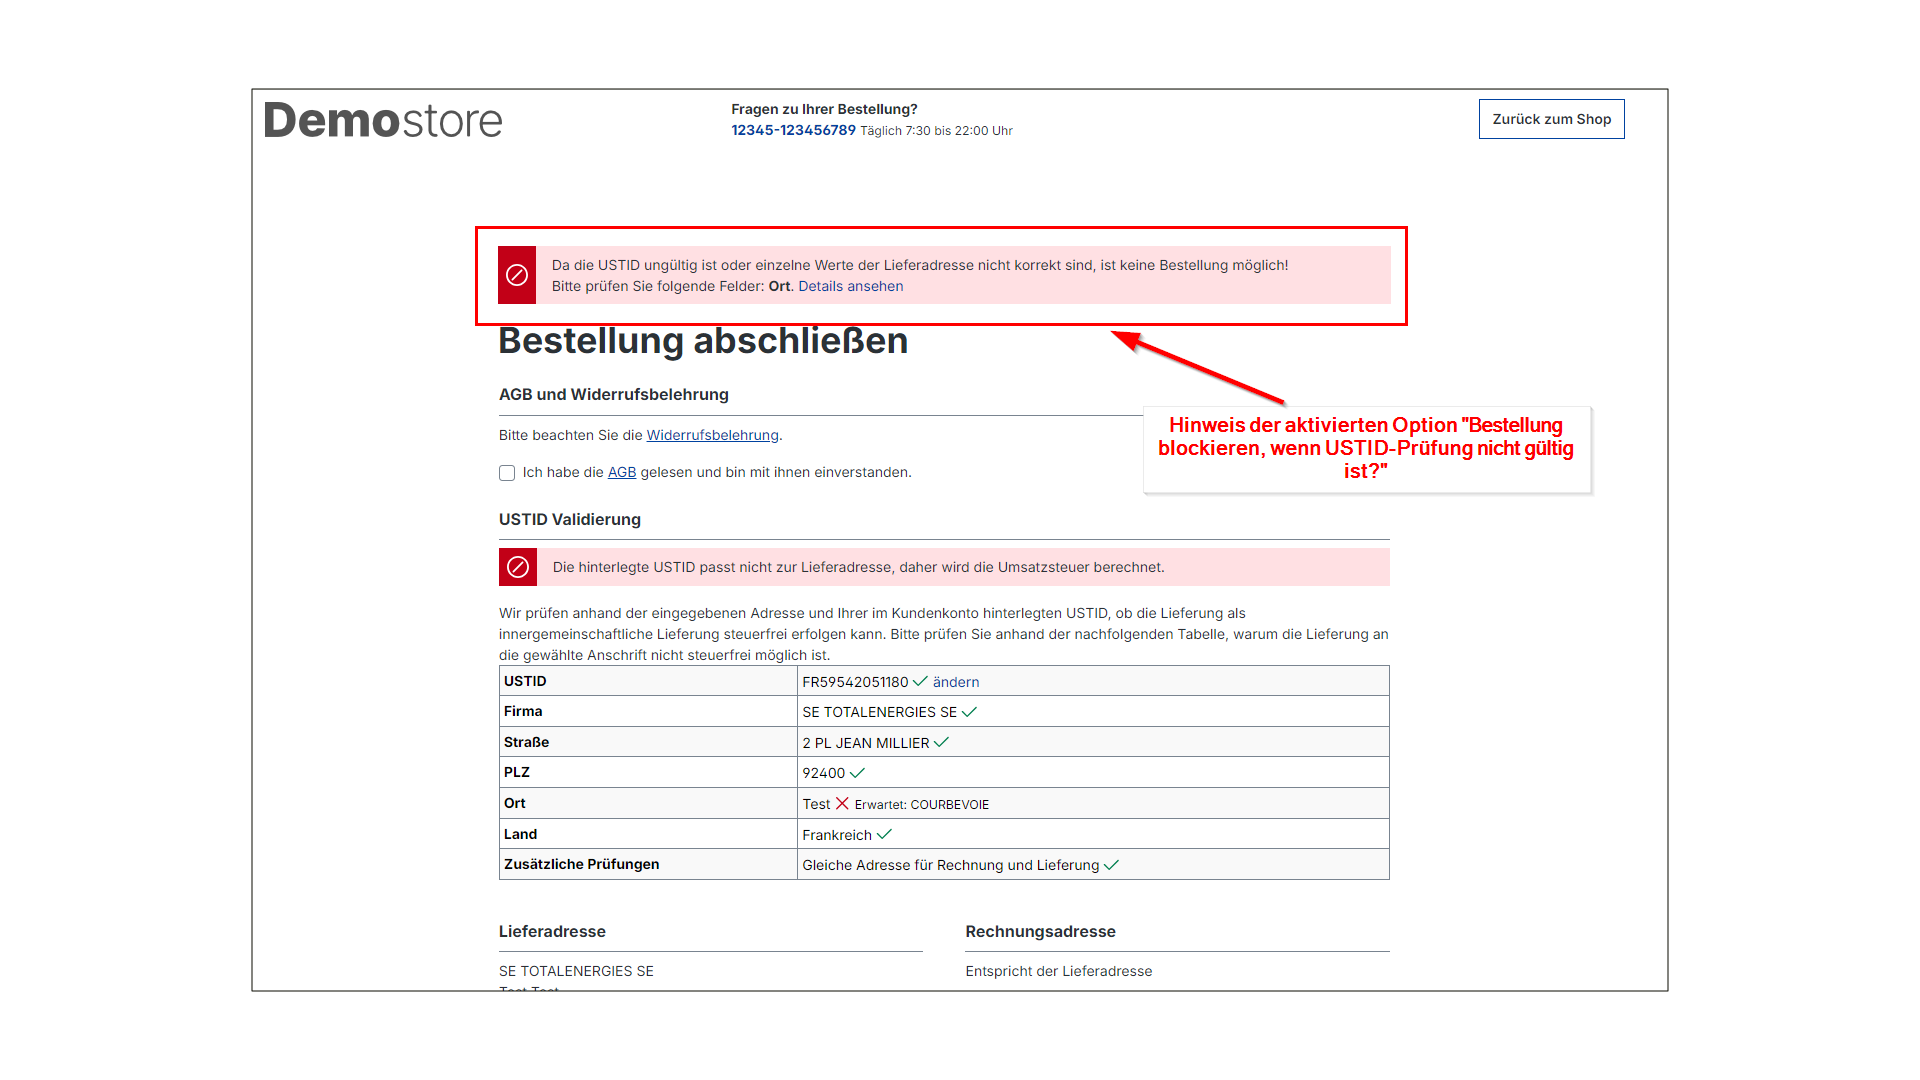
Task: Click the Ort row label in table
Action: [515, 803]
